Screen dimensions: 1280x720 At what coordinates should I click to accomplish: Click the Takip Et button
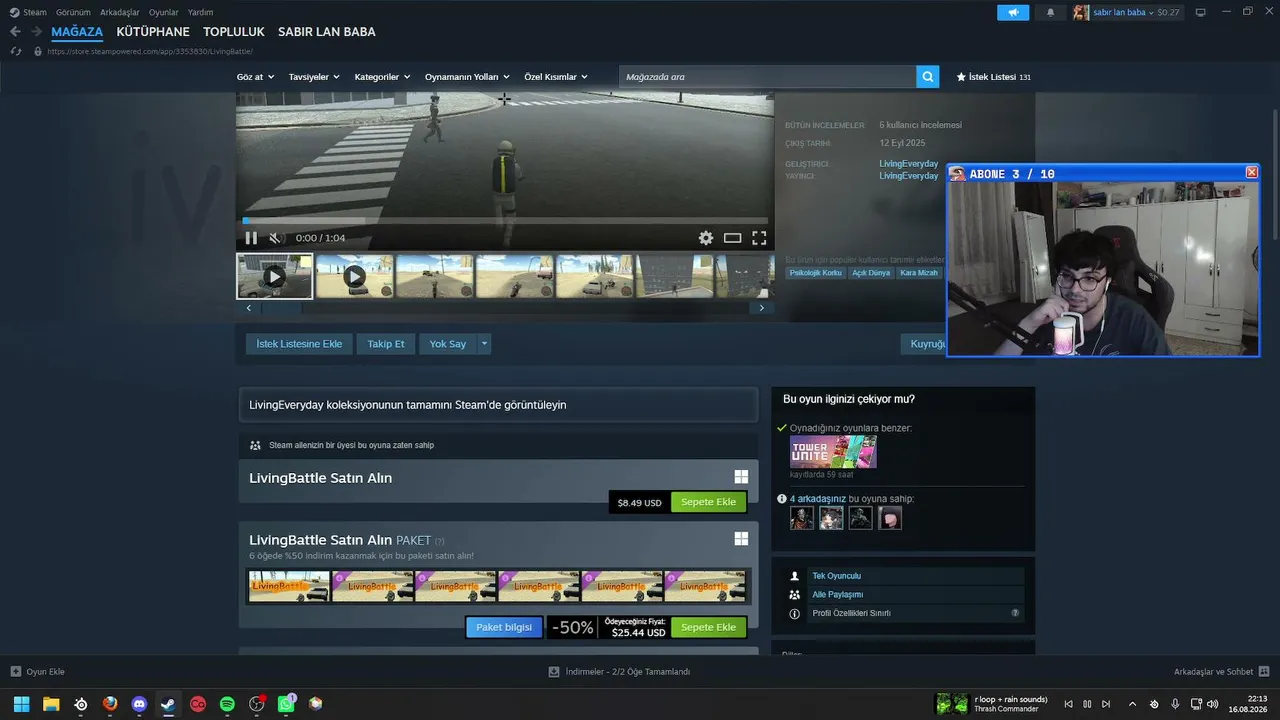[x=386, y=344]
